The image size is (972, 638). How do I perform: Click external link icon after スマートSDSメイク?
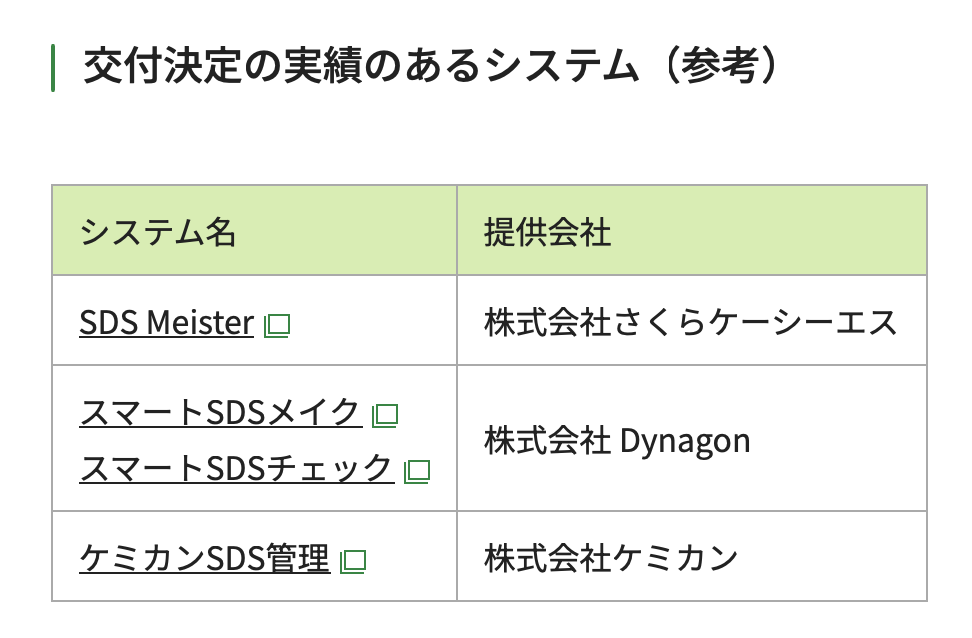385,415
